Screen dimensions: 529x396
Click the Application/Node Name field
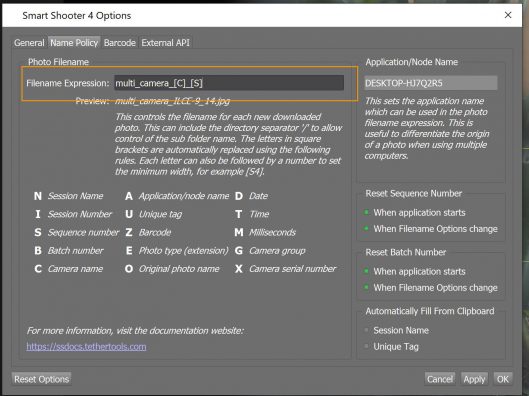click(x=430, y=83)
